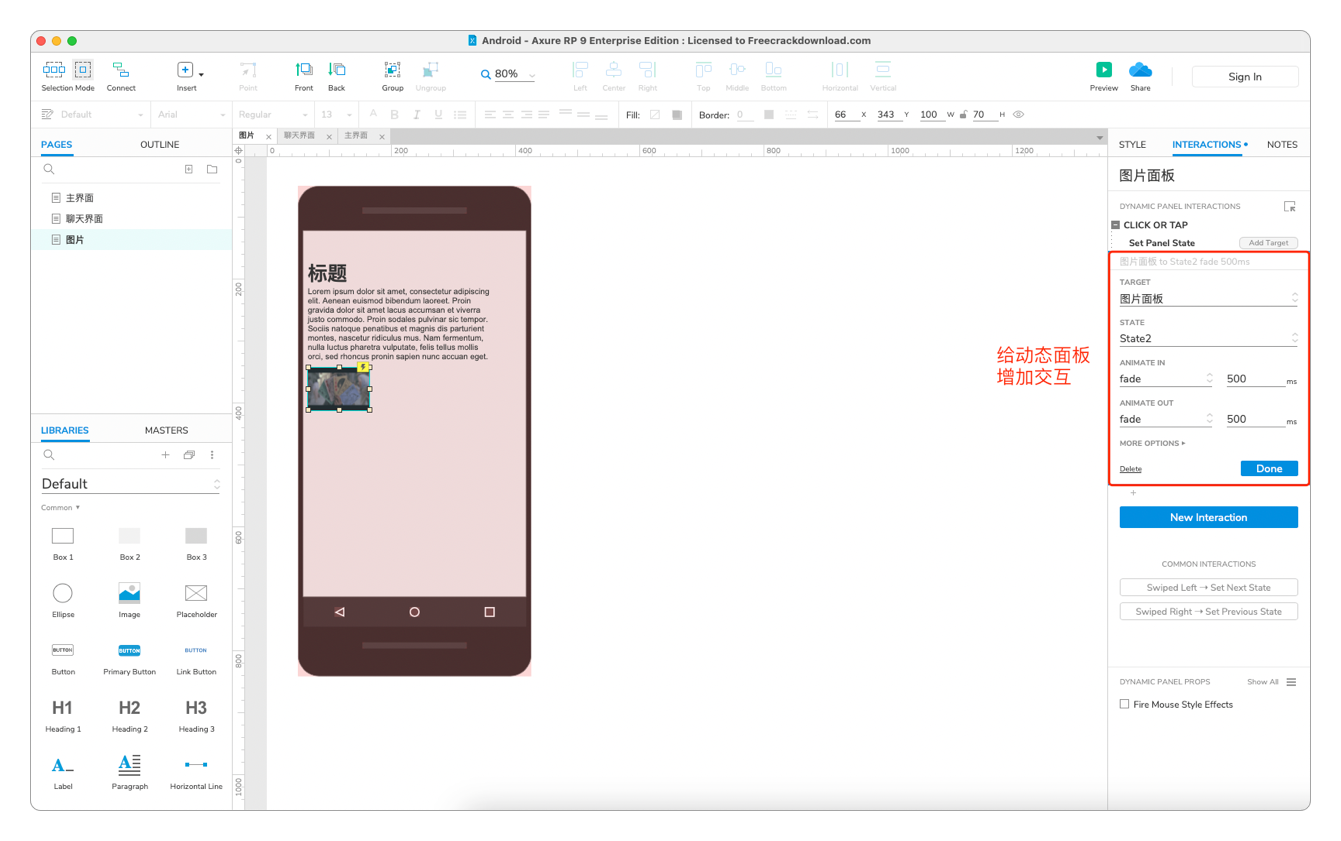Viewport: 1341px width, 841px height.
Task: Click the Sign In button
Action: click(1245, 76)
